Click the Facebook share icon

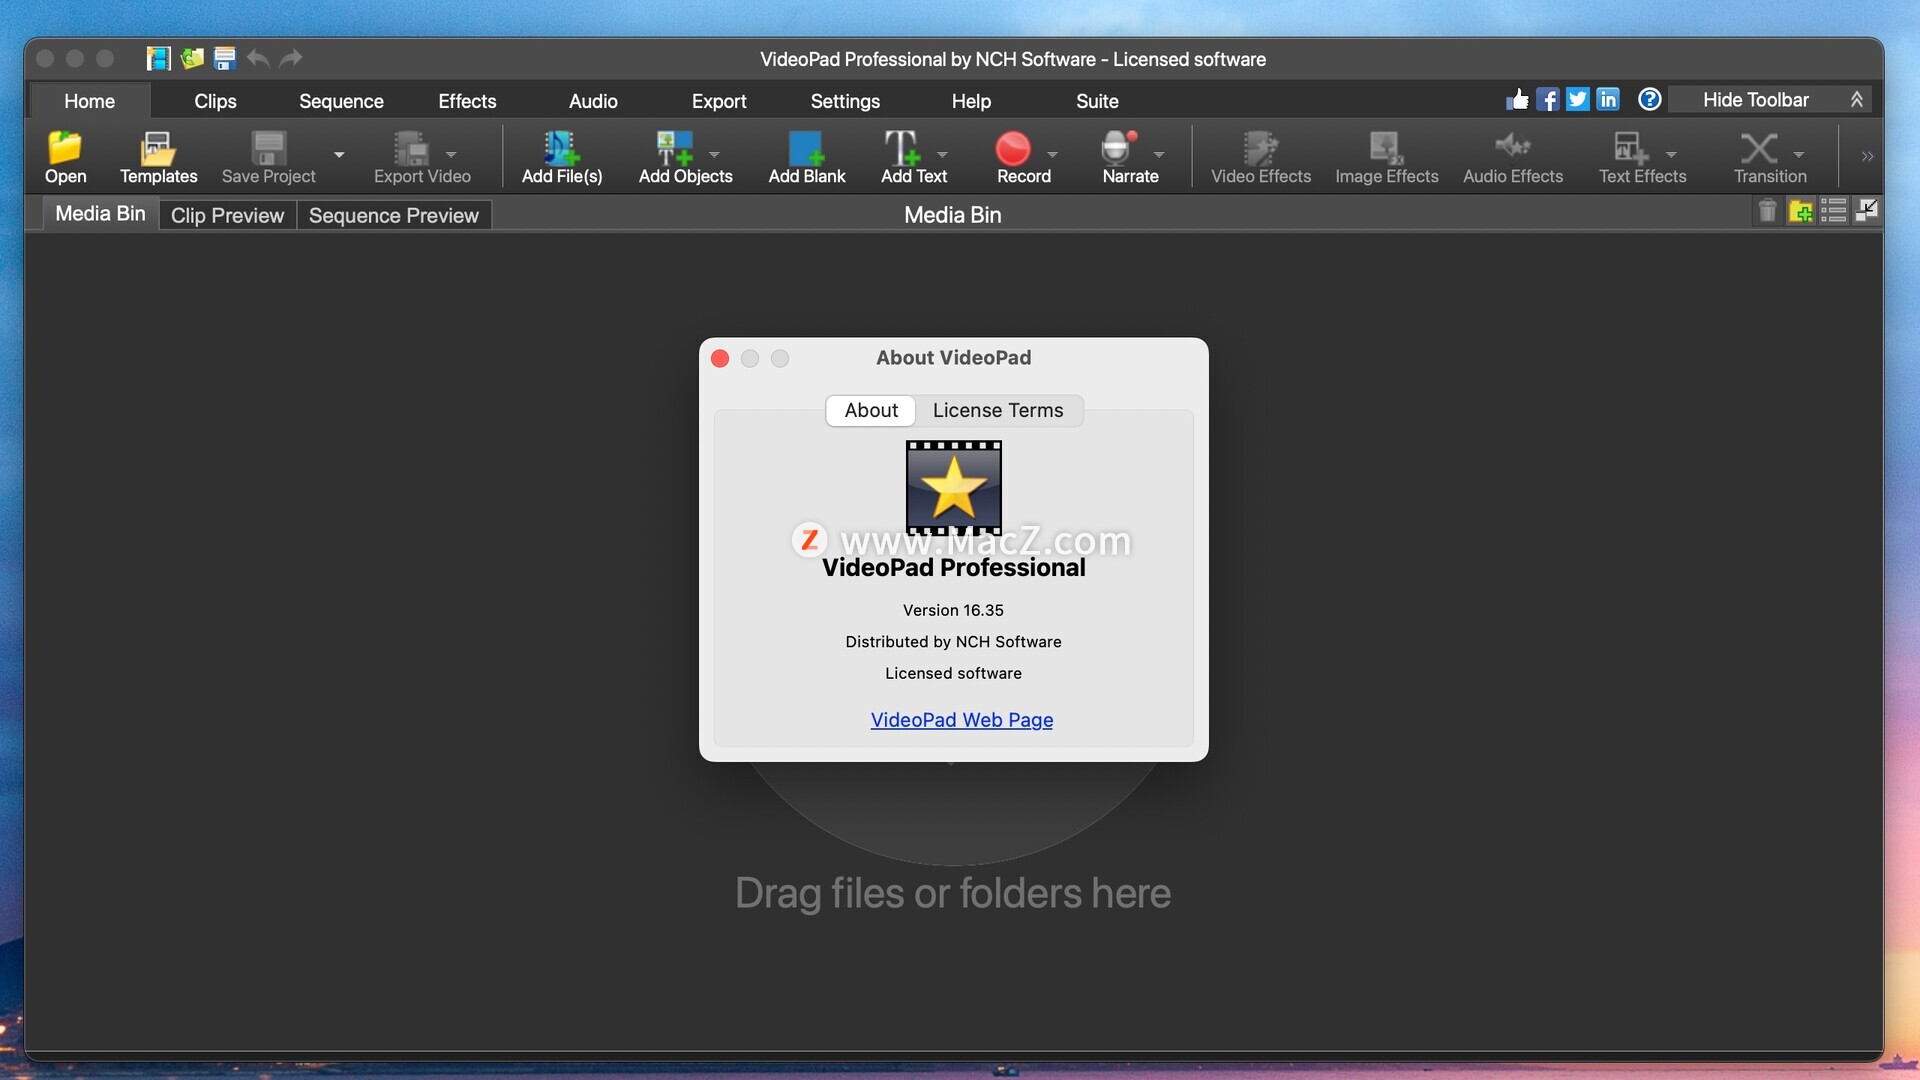[1547, 100]
